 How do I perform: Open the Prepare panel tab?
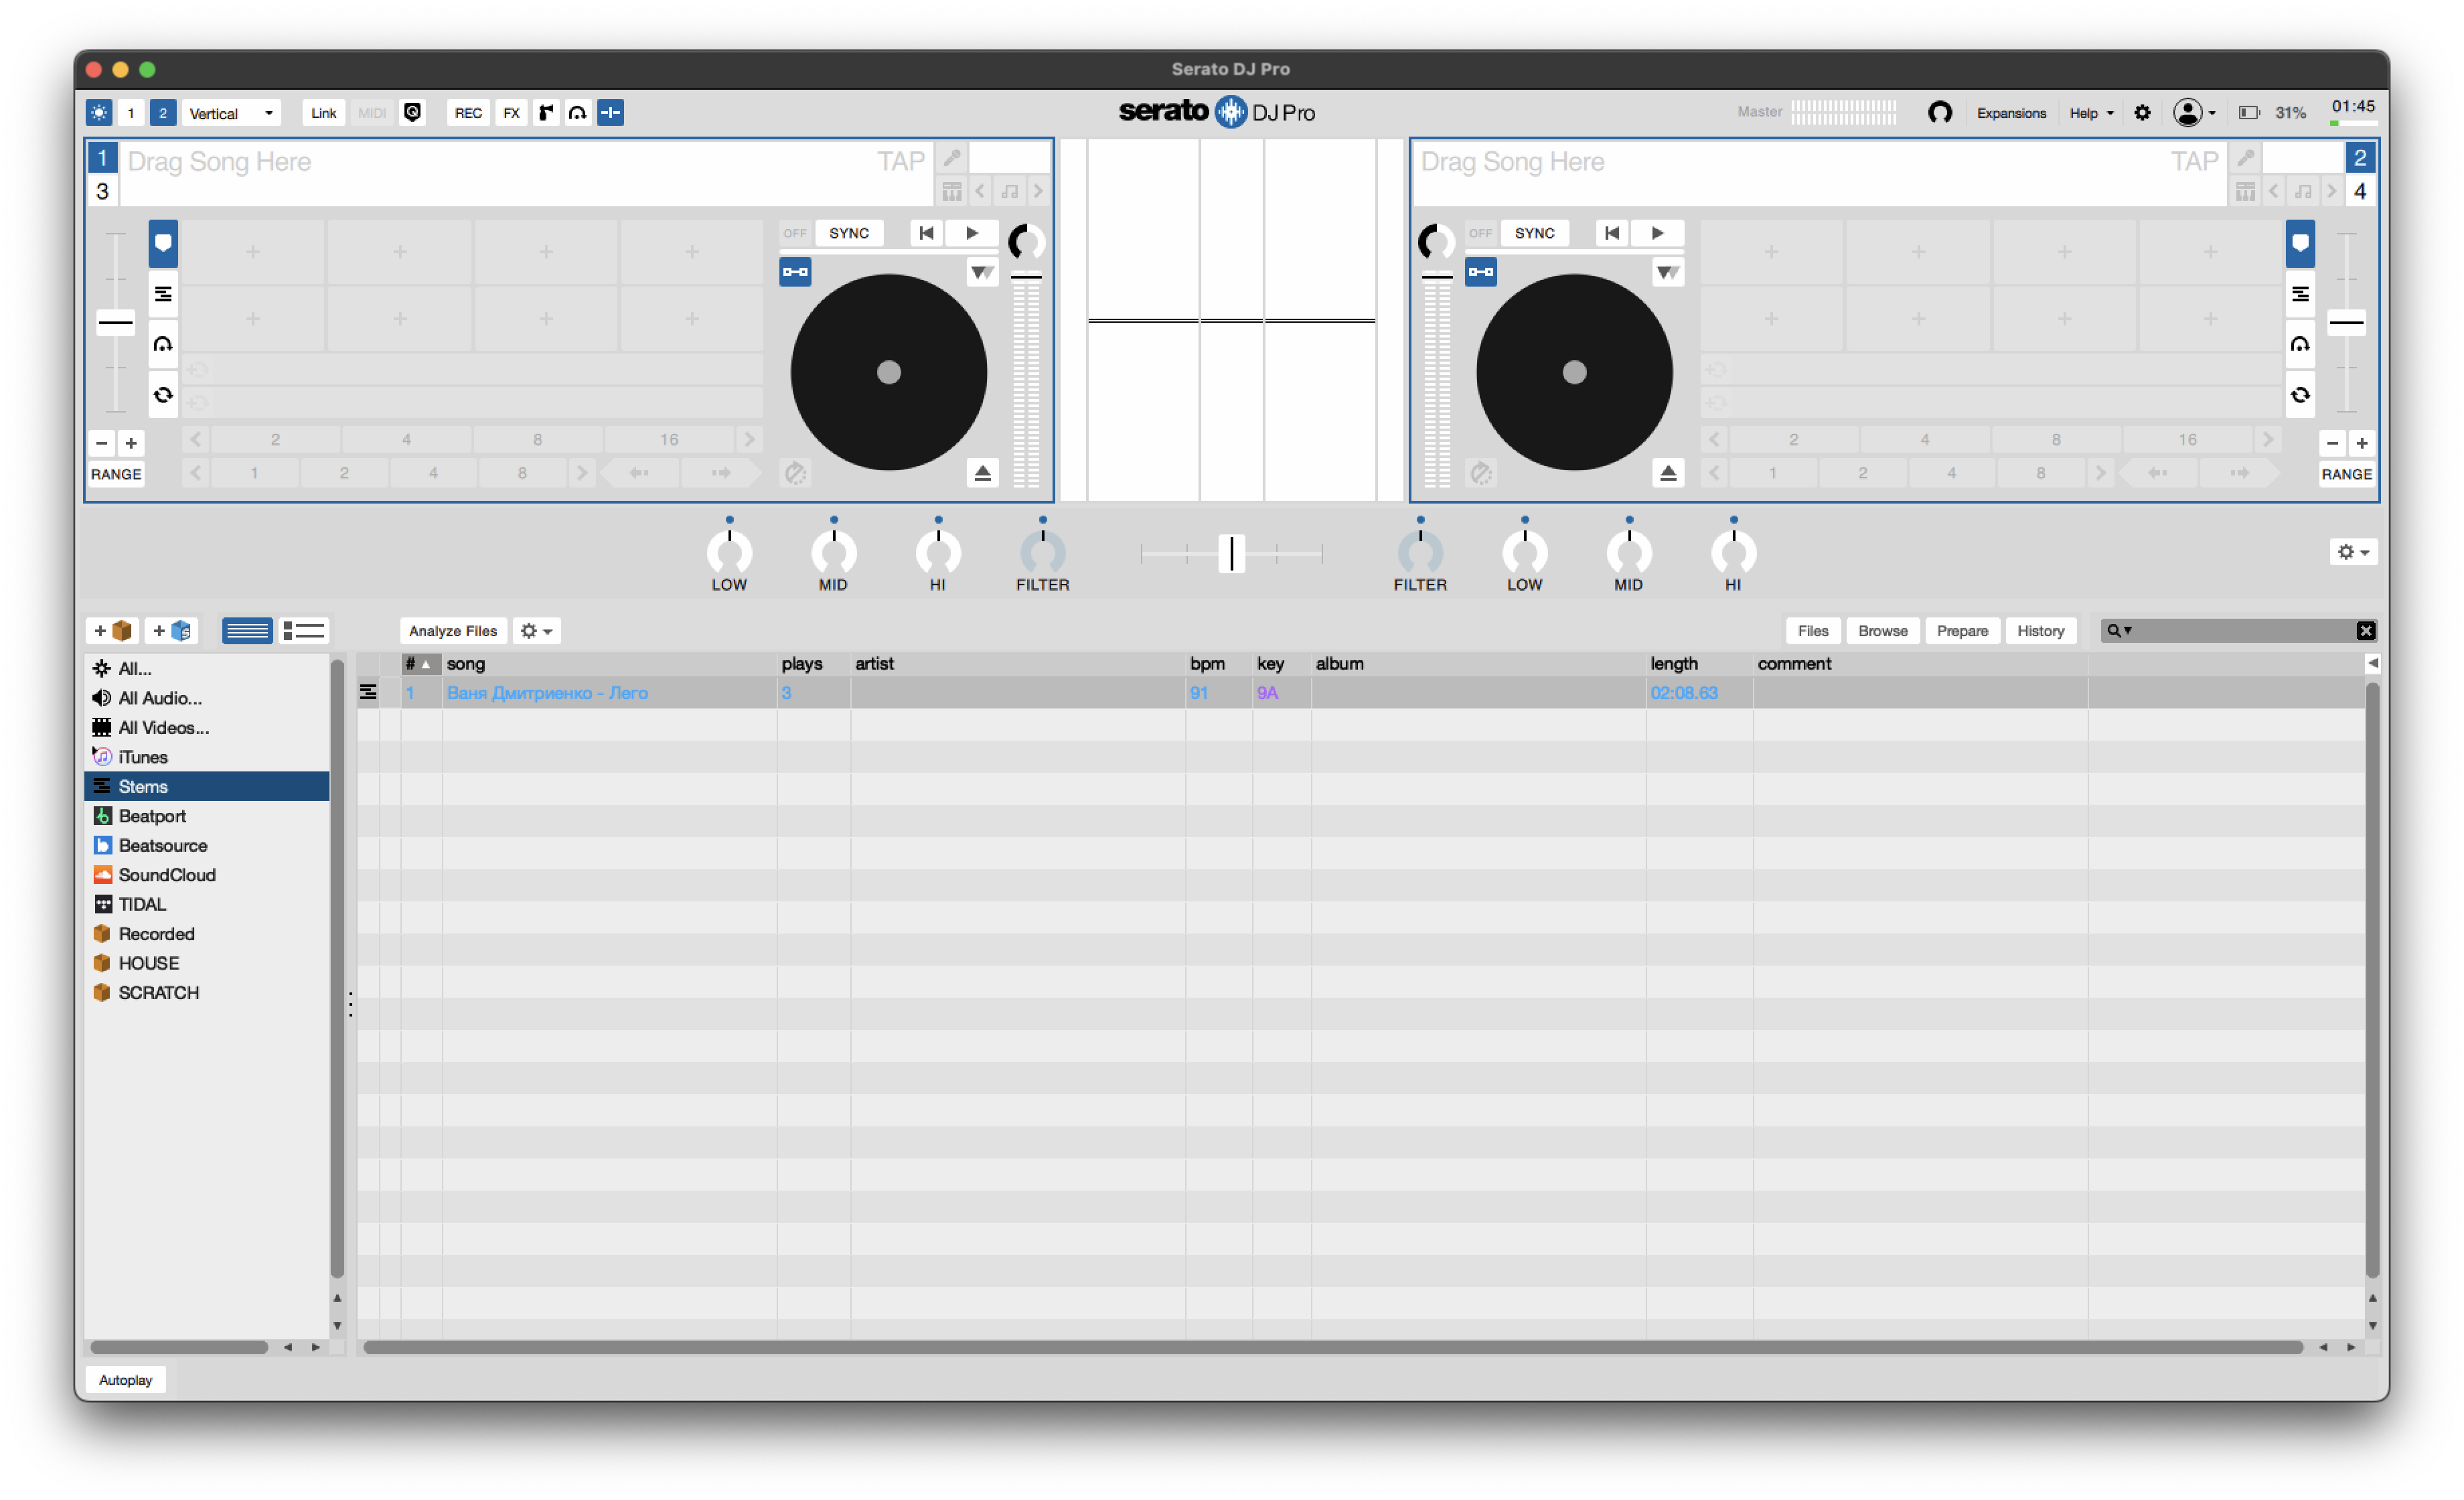click(1962, 631)
